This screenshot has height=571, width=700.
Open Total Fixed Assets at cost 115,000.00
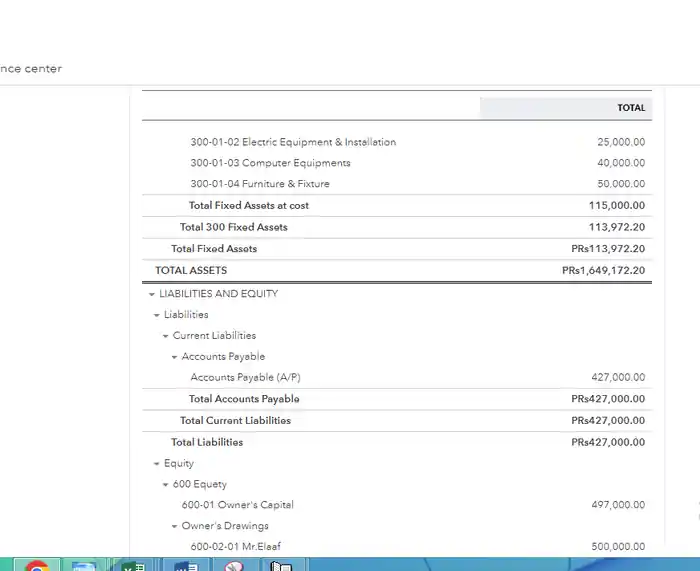617,205
